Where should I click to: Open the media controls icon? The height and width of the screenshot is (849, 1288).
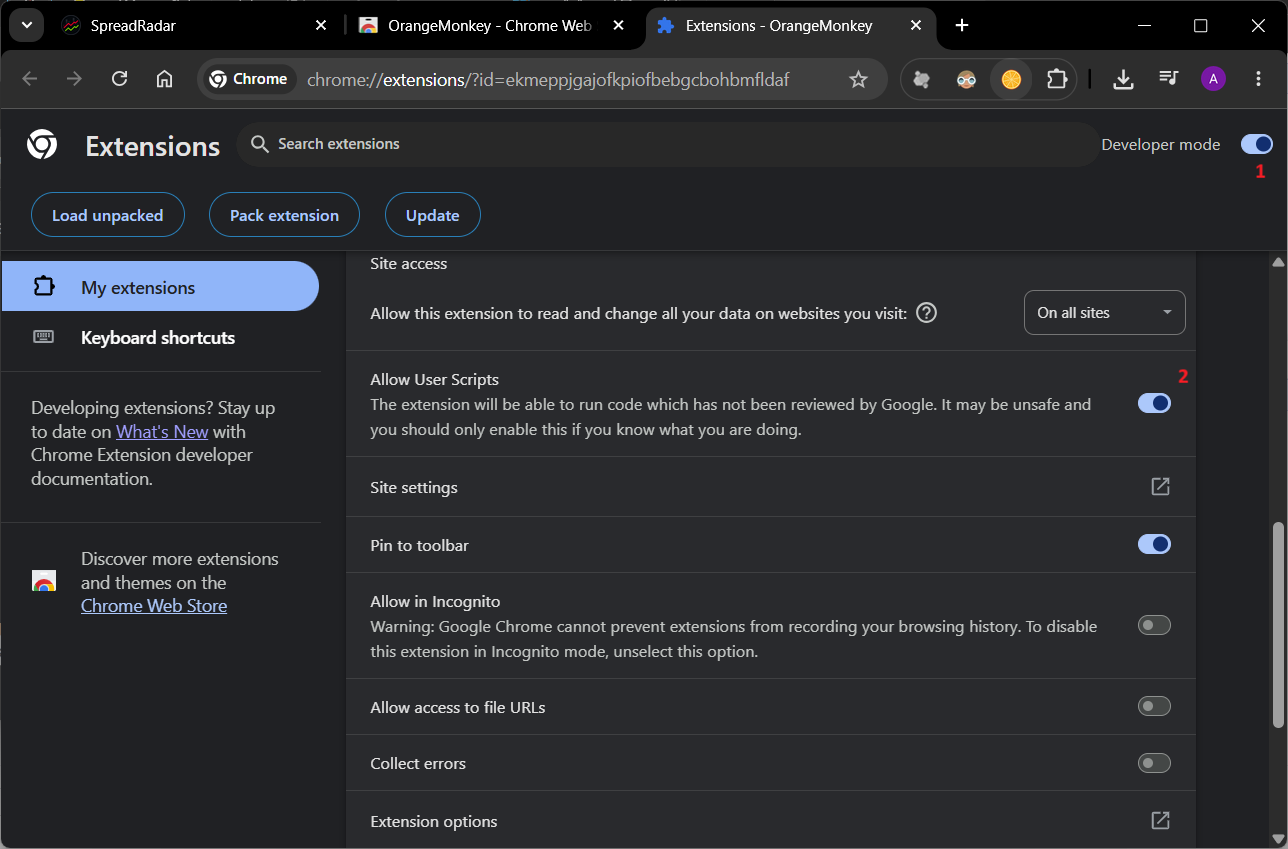pyautogui.click(x=1168, y=79)
